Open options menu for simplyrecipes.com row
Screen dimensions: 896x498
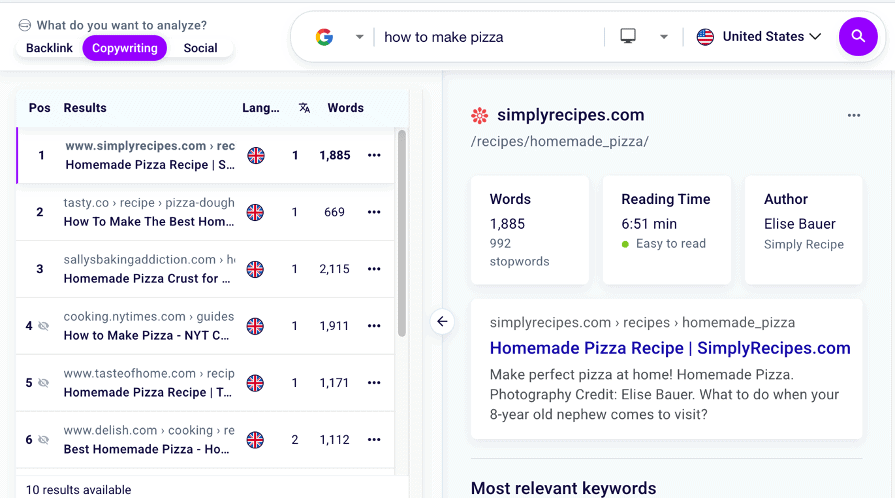click(374, 155)
